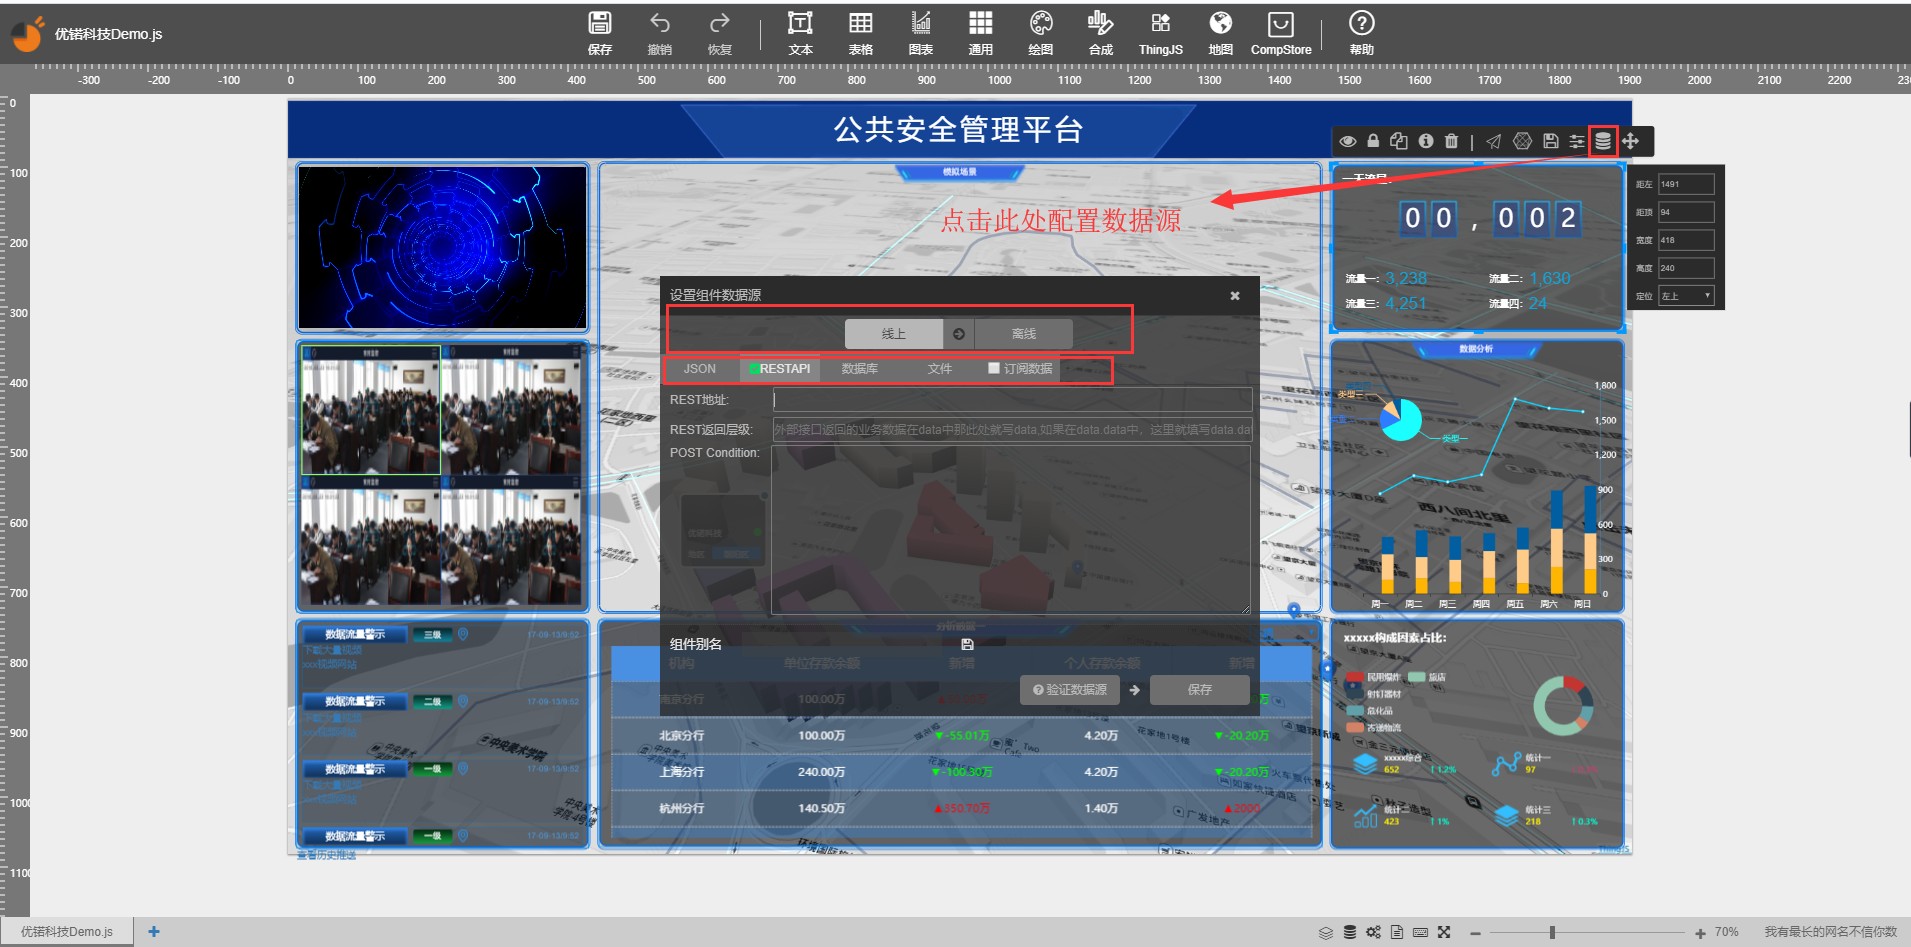Copy the component with the duplicate icon

click(1399, 141)
